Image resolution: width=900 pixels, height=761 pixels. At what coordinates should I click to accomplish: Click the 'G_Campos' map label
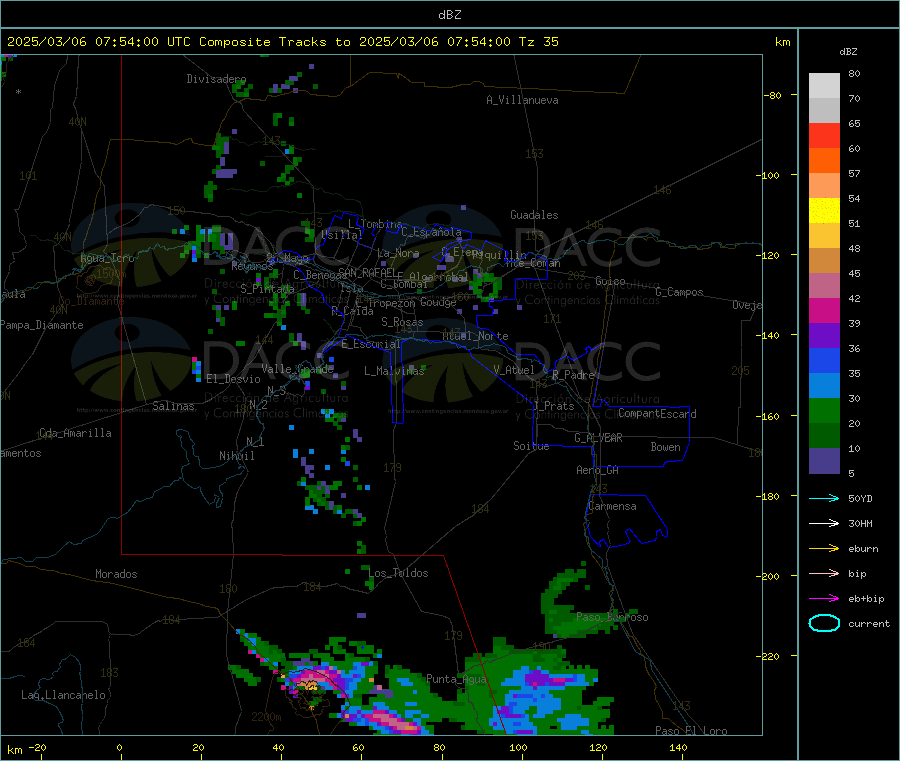point(680,292)
